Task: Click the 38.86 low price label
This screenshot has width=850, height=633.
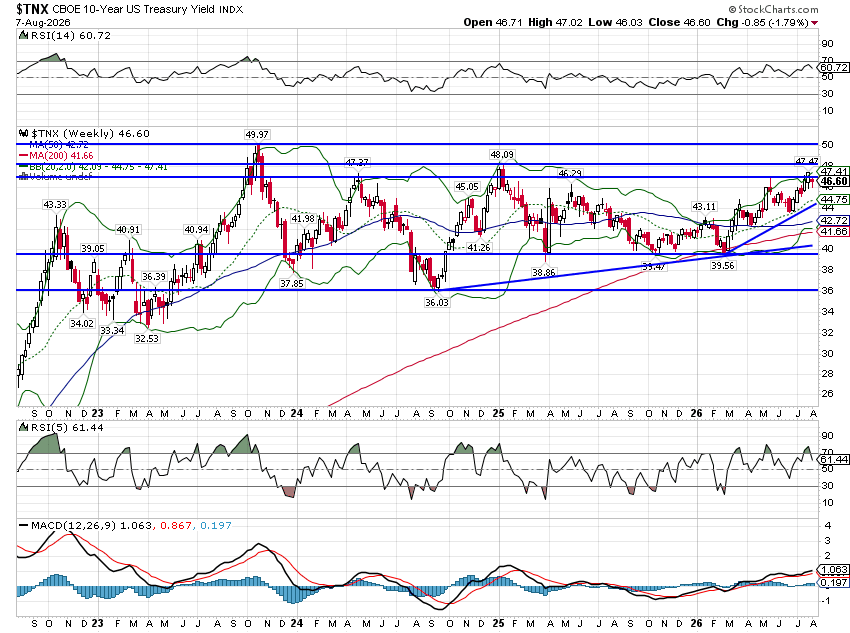Action: click(543, 273)
